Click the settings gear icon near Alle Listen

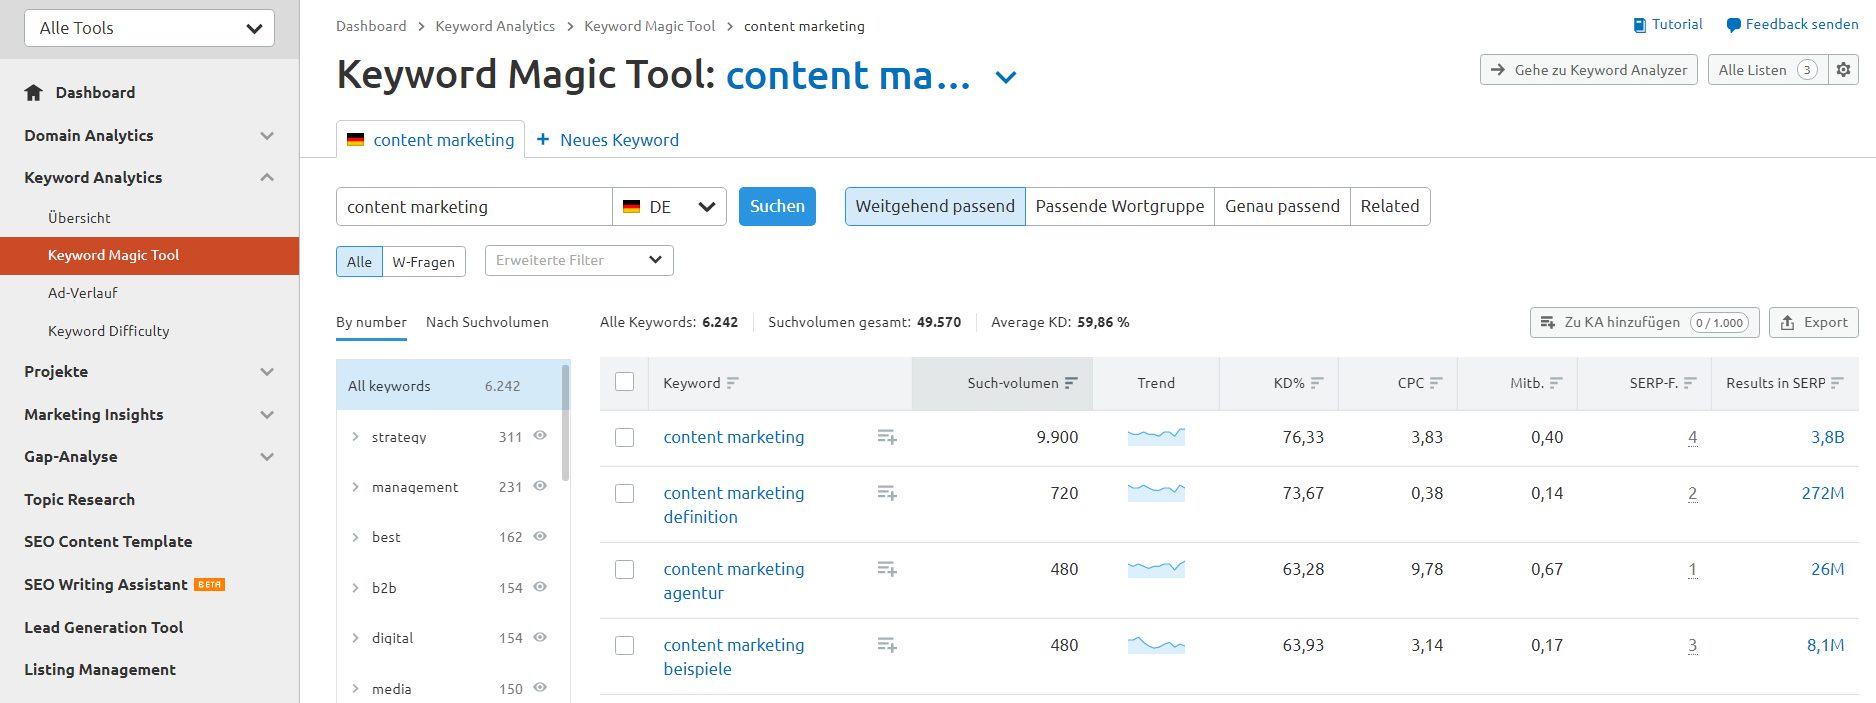(1843, 70)
